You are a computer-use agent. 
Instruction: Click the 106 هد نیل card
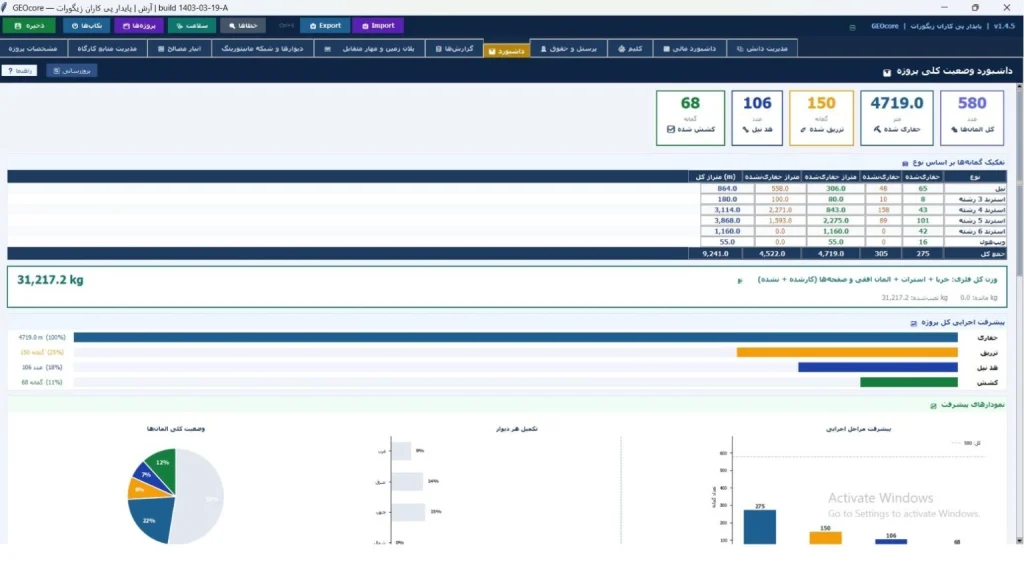[x=757, y=118]
